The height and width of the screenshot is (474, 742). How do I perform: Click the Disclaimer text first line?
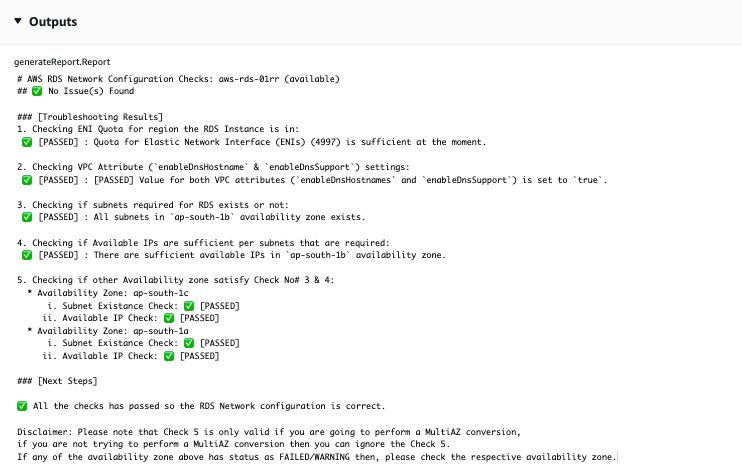pos(270,431)
